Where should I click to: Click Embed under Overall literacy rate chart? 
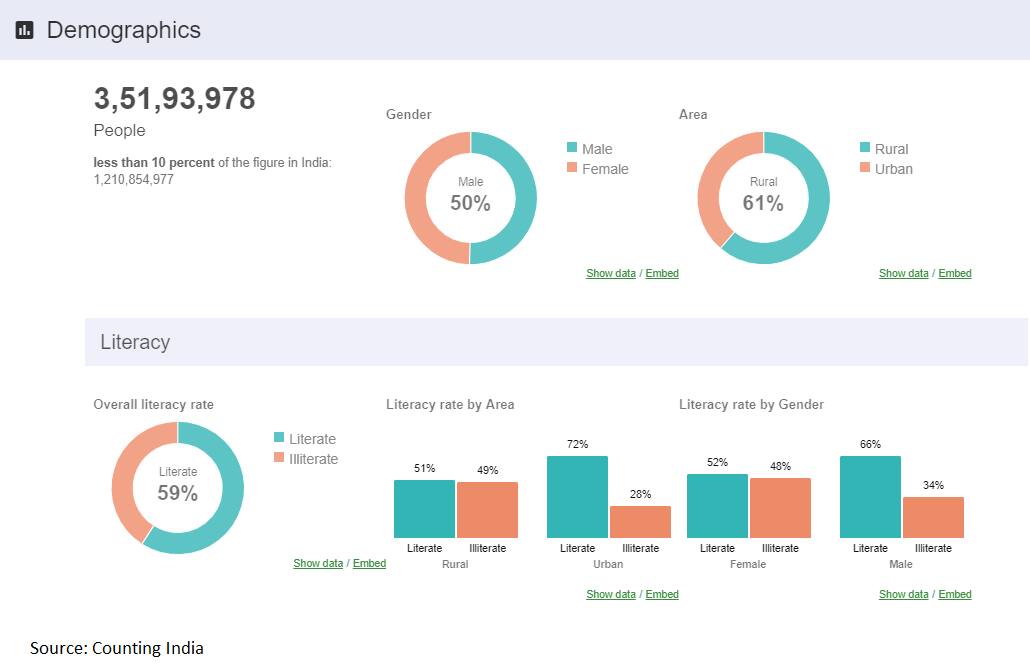point(369,563)
